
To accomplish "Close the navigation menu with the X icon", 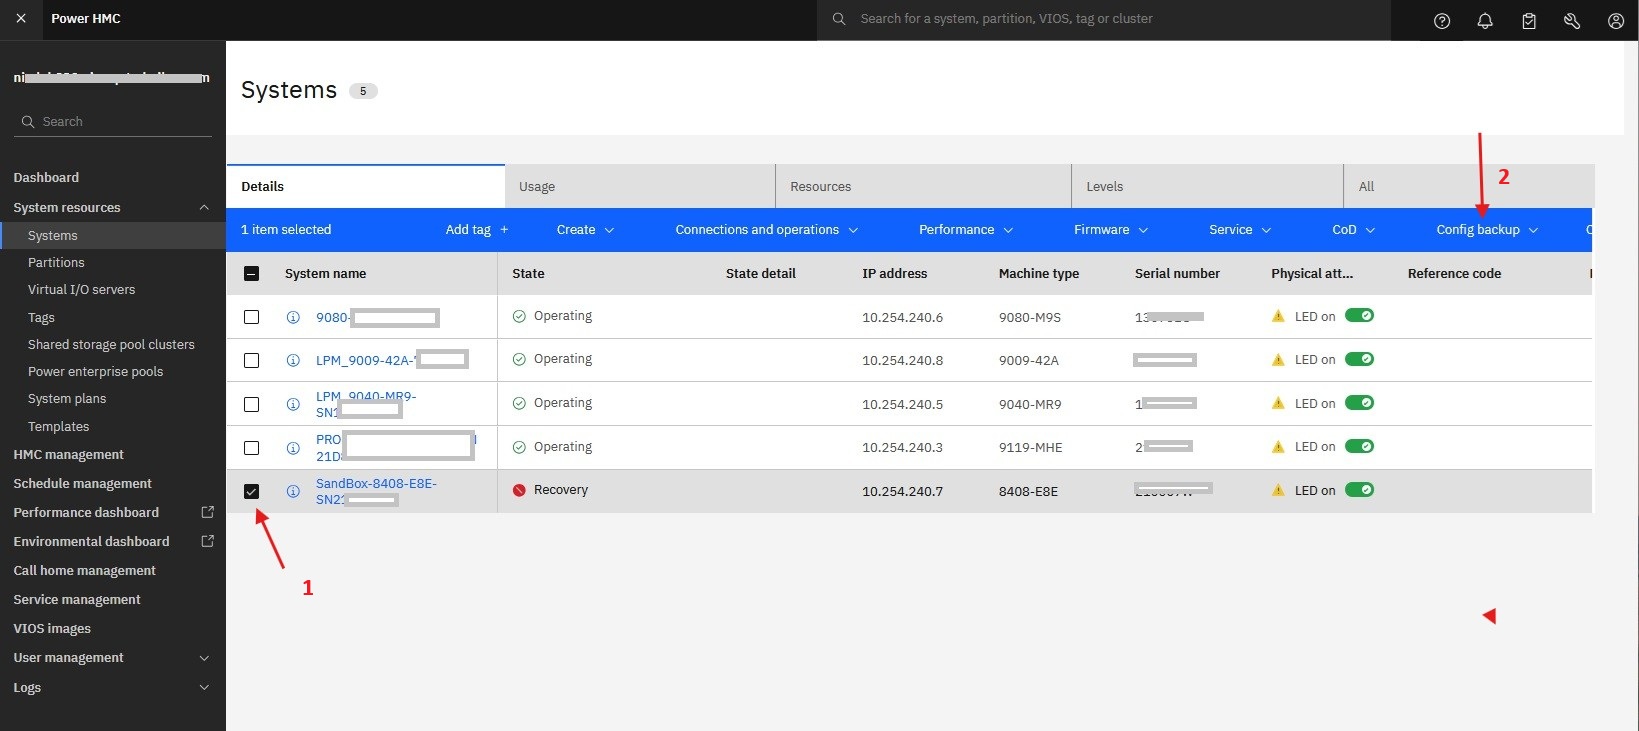I will click(x=21, y=19).
